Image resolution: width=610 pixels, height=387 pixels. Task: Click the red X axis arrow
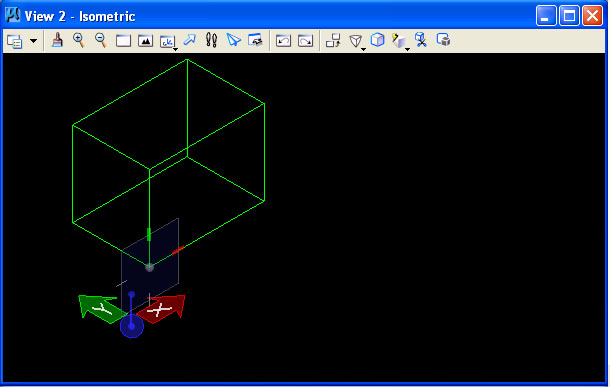coord(162,309)
